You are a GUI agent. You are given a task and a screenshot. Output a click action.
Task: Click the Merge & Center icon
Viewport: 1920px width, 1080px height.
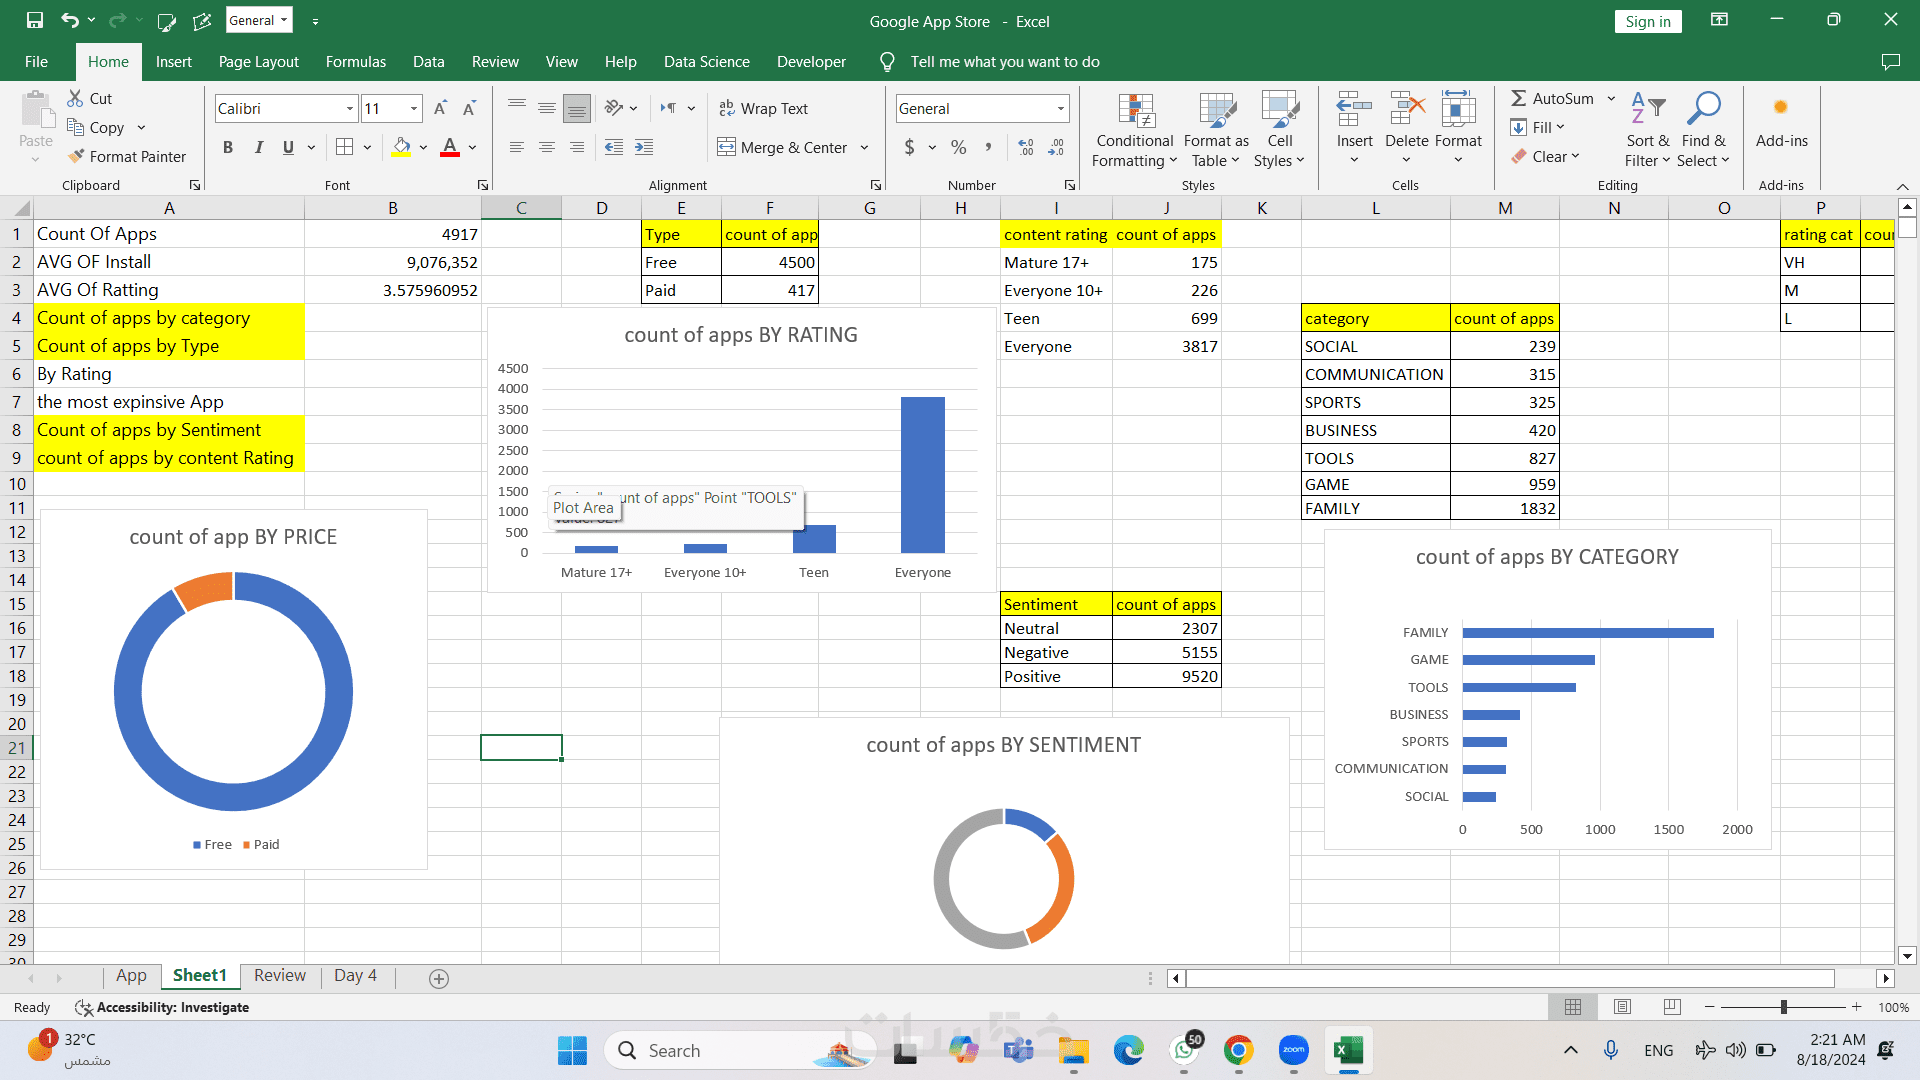[727, 147]
